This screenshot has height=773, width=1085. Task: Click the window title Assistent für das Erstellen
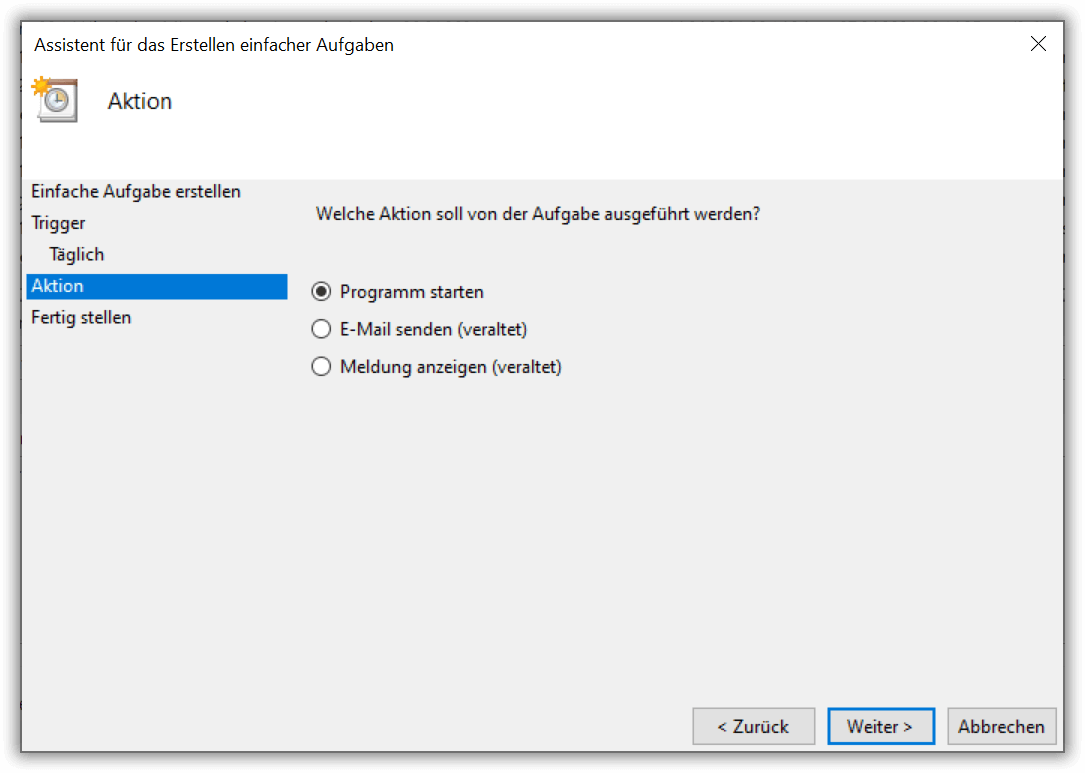tap(214, 45)
